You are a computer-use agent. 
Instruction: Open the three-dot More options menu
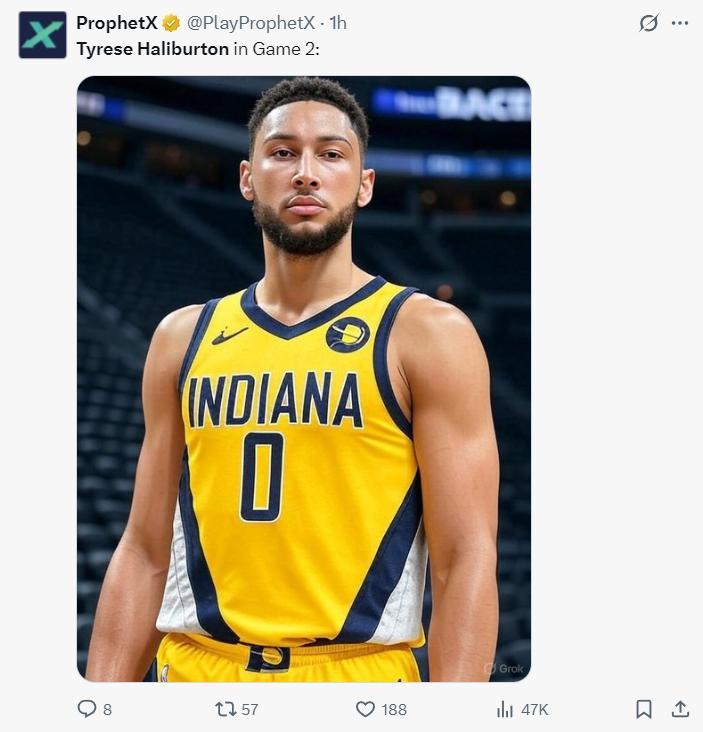click(x=680, y=23)
